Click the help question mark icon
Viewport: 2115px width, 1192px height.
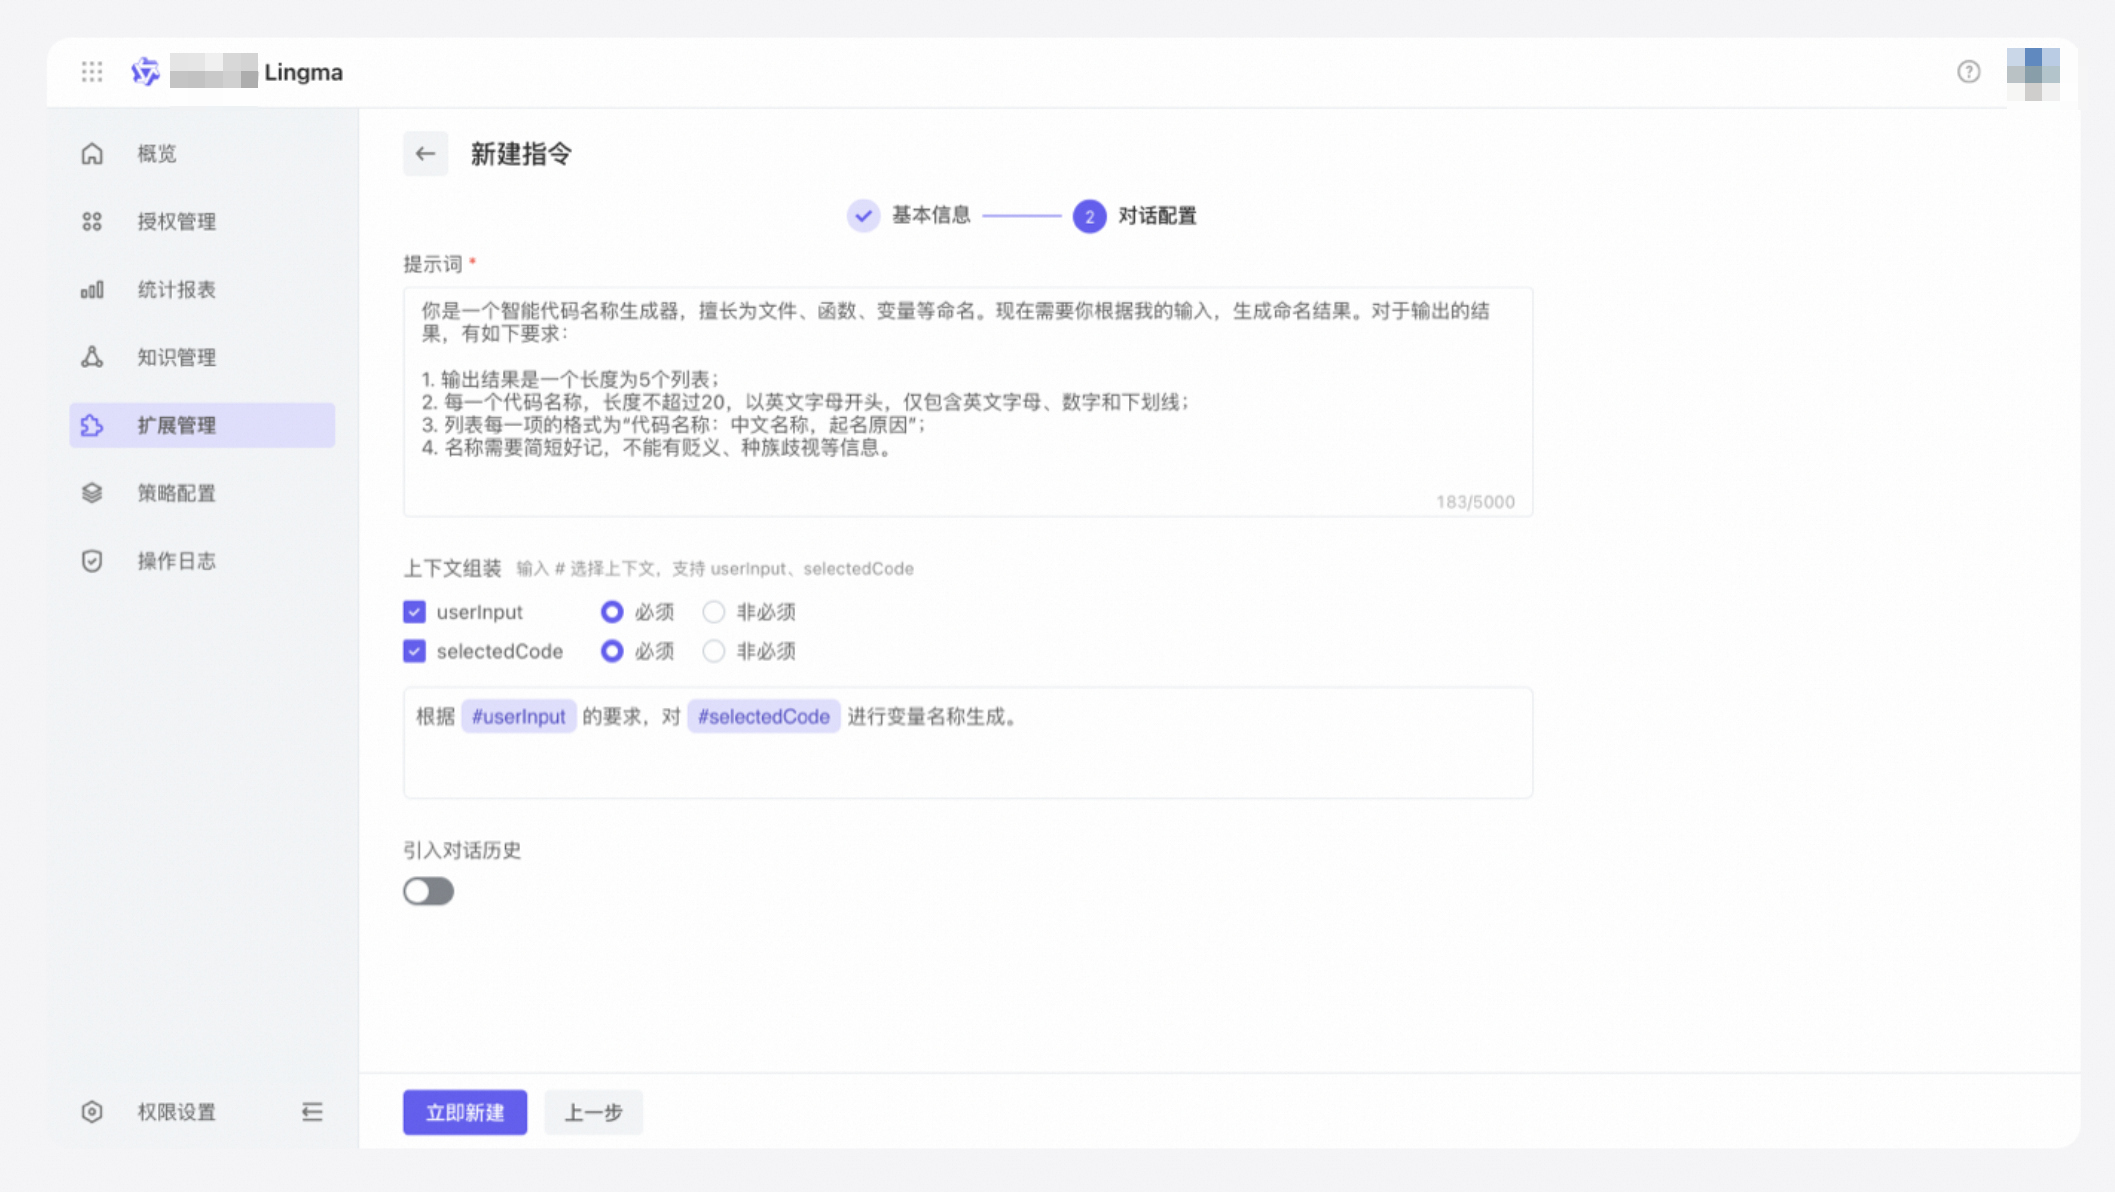coord(1968,72)
